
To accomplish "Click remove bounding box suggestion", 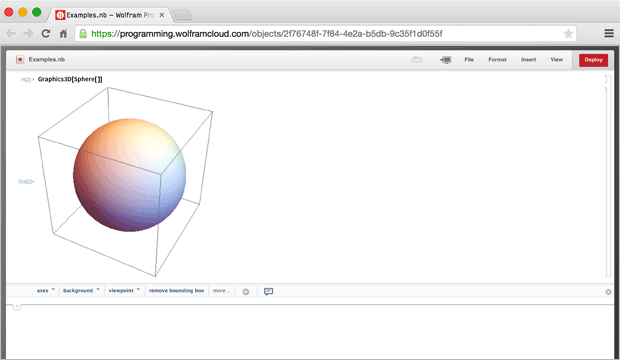I will (176, 291).
